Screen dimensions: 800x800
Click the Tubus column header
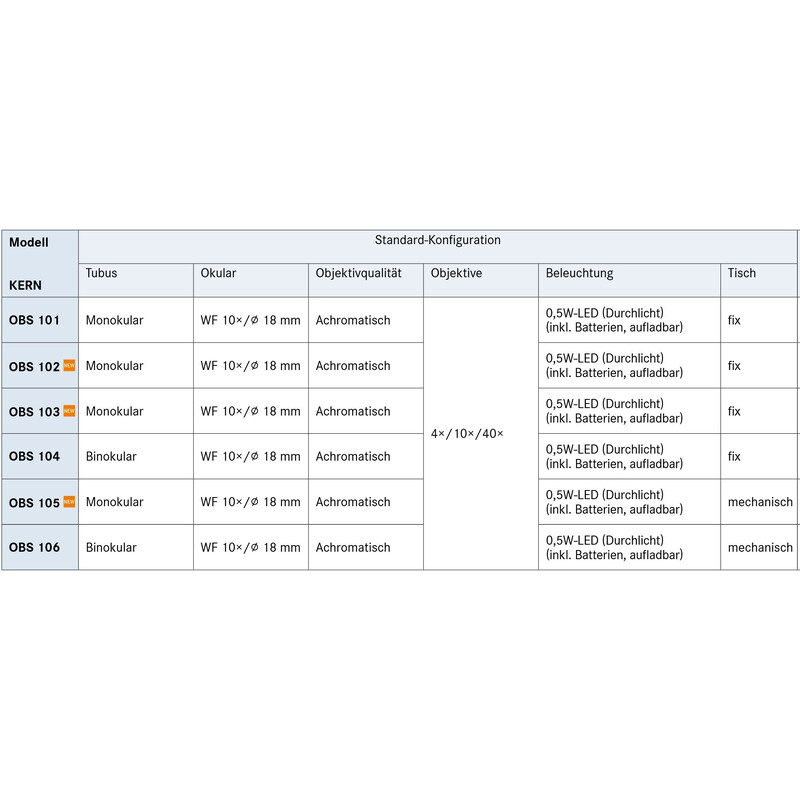101,273
